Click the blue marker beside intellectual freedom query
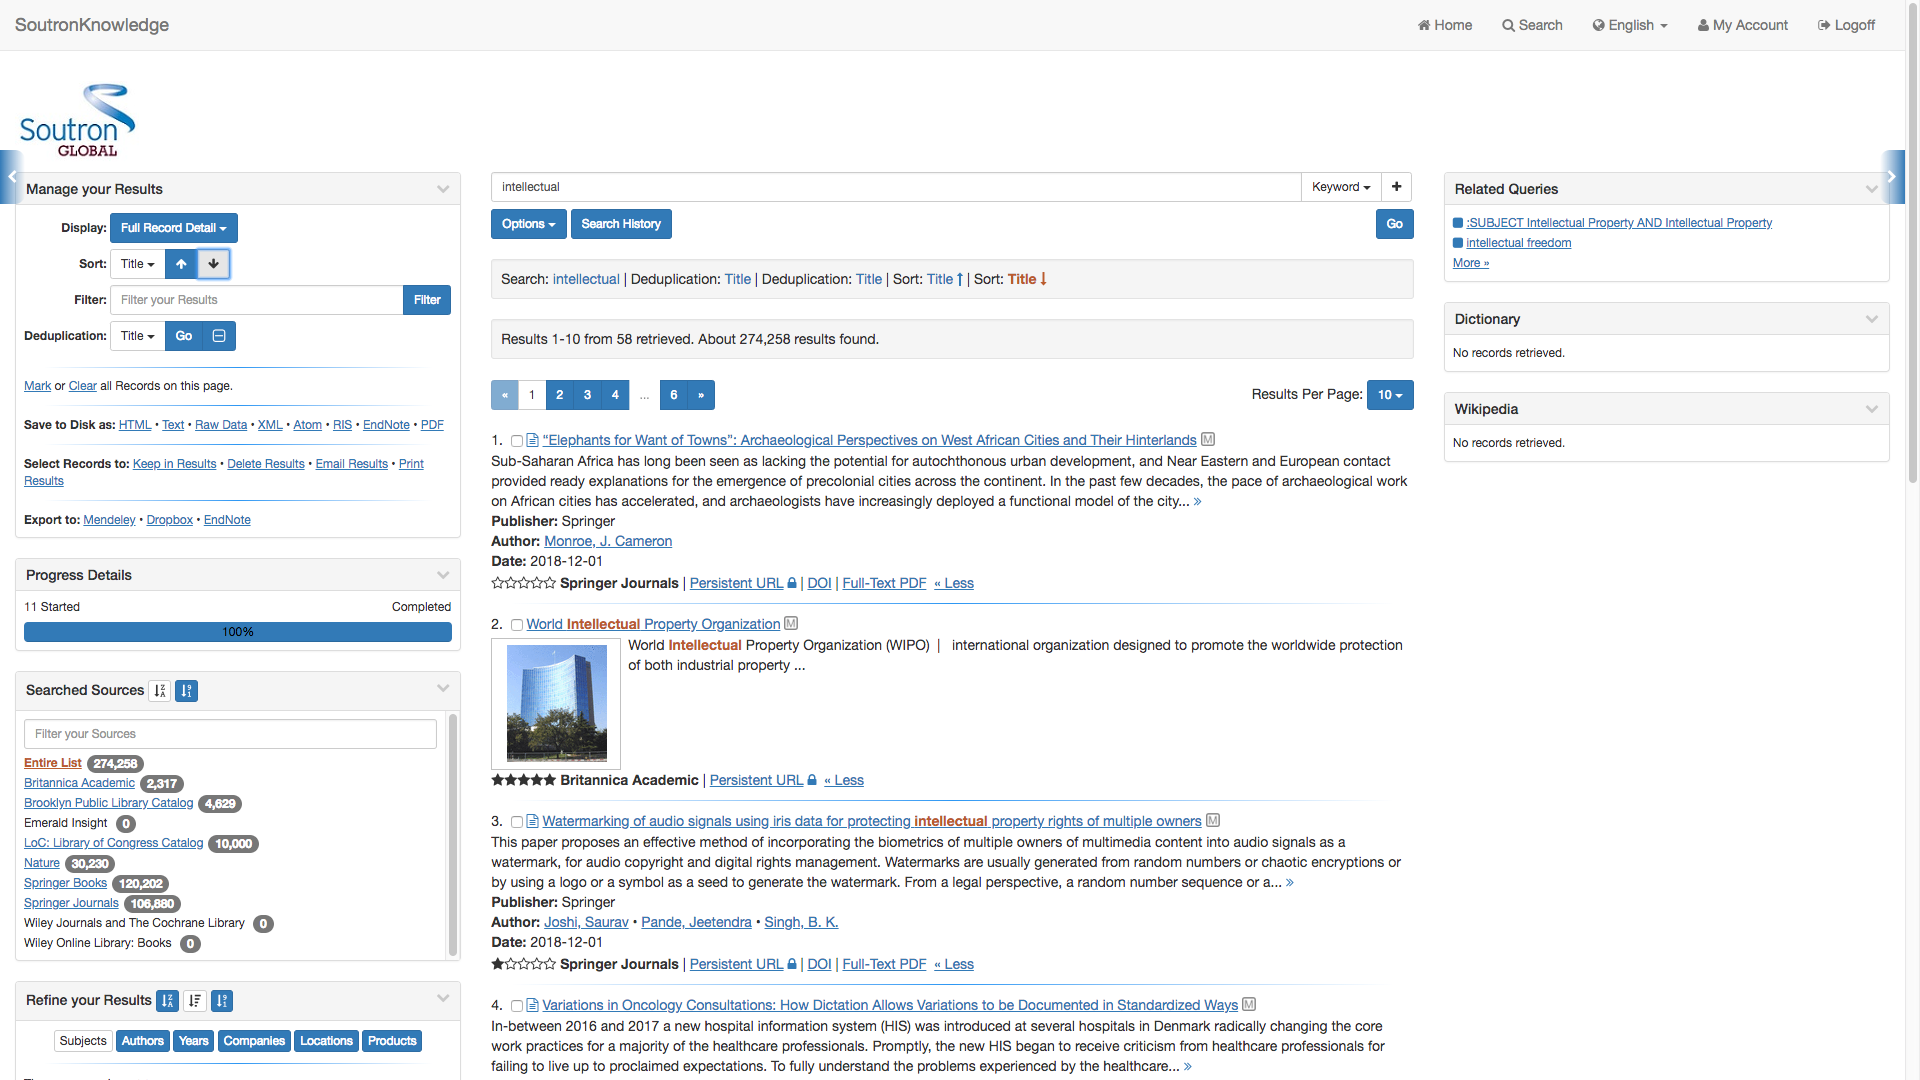This screenshot has width=1920, height=1080. pyautogui.click(x=1458, y=243)
